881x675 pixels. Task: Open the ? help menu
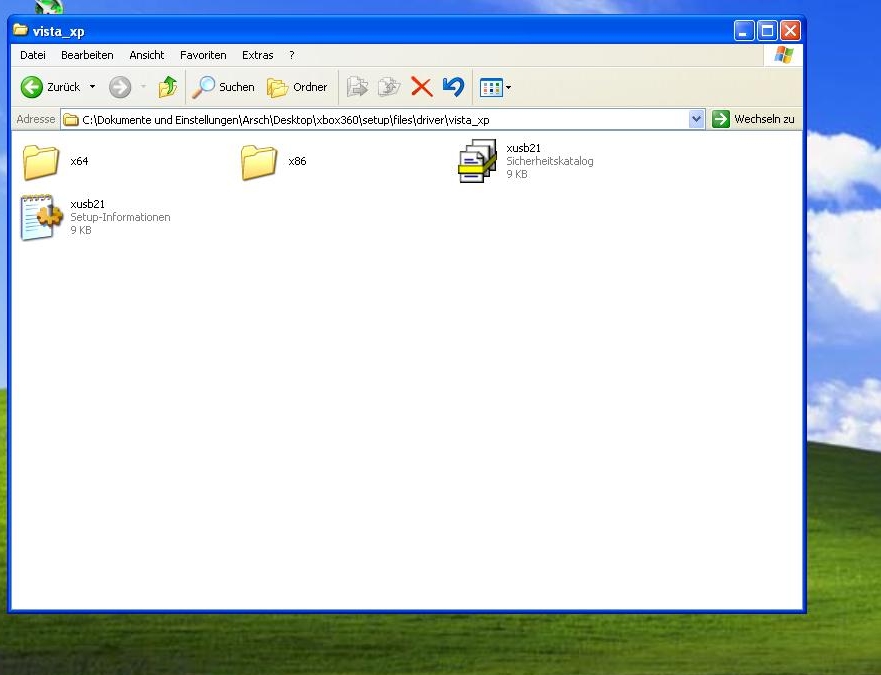292,55
